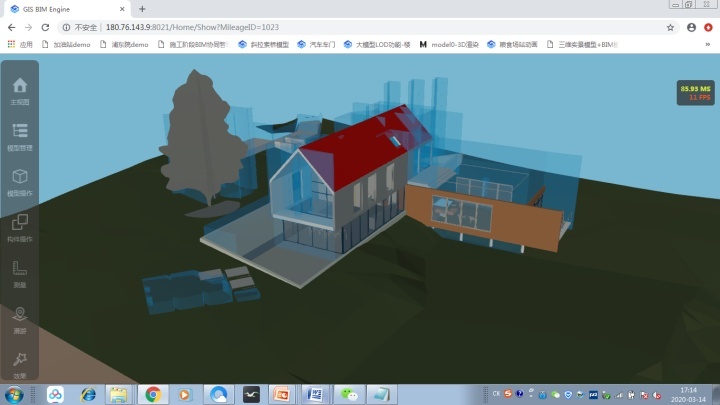The width and height of the screenshot is (720, 405).
Task: Open the Windows Start menu
Action: point(14,394)
